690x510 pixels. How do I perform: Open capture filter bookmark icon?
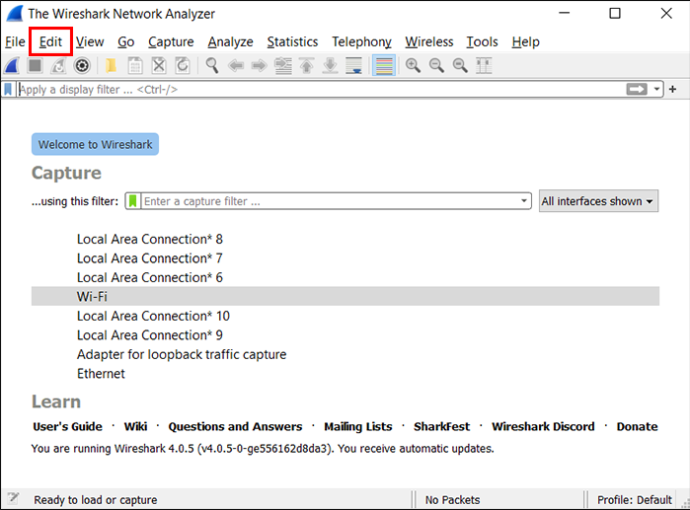[133, 201]
